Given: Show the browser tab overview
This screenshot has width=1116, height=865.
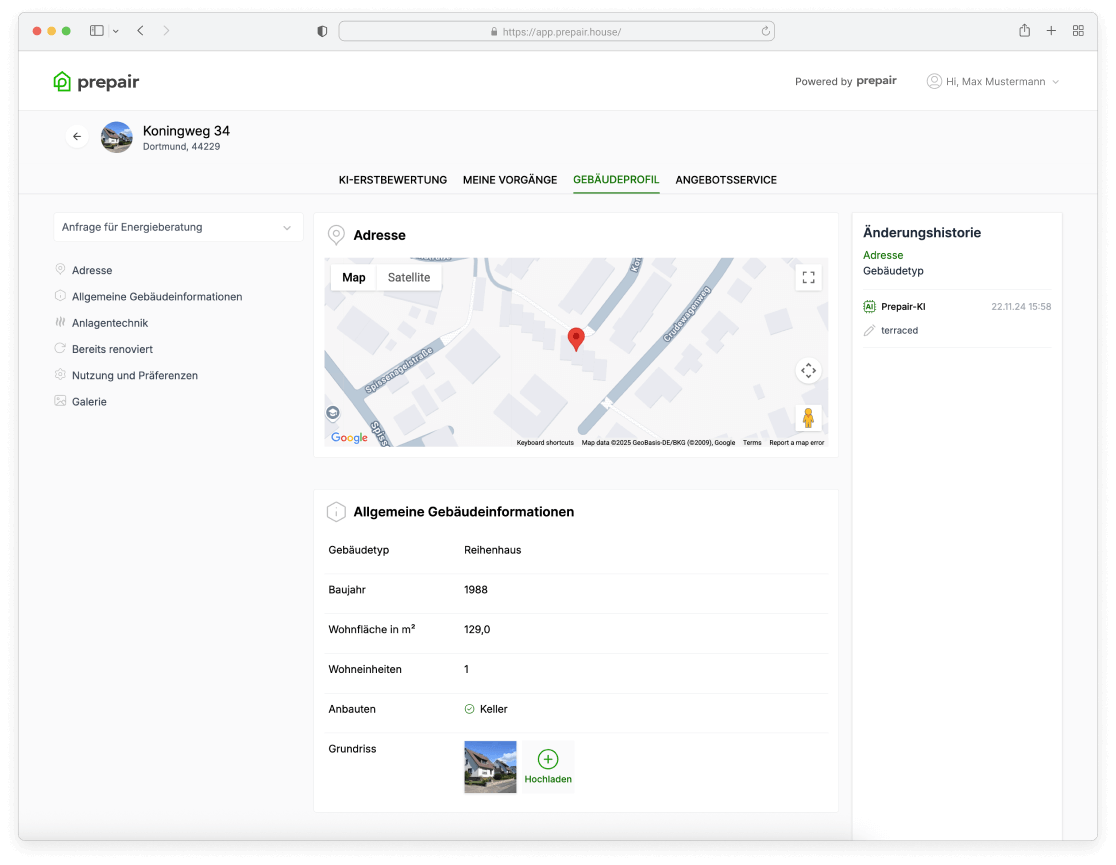Looking at the screenshot, I should [x=1078, y=31].
